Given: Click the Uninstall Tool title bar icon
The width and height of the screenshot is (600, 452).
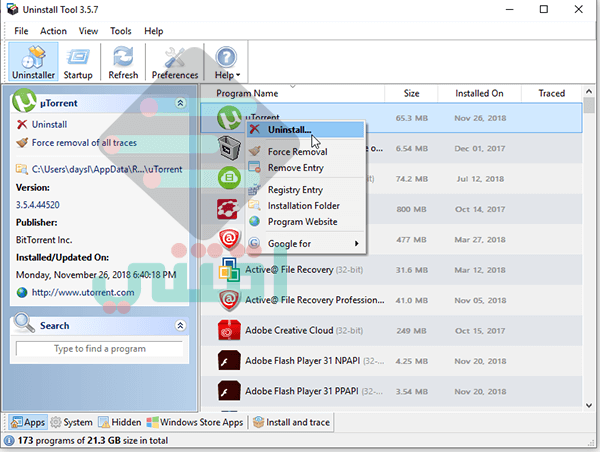Looking at the screenshot, I should pos(12,9).
